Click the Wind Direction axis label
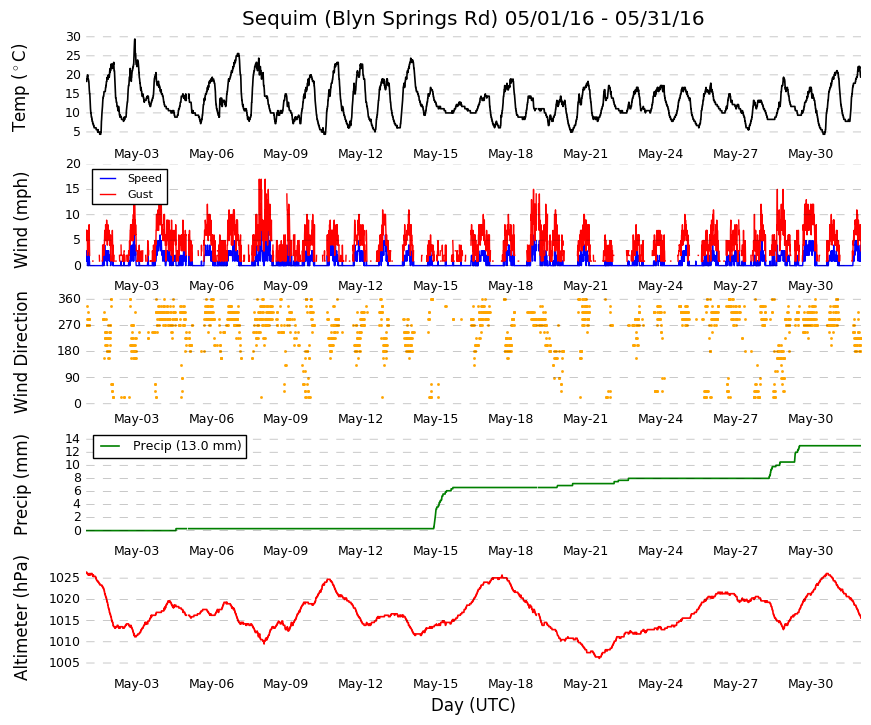Screen dimensions: 871x725 20,353
